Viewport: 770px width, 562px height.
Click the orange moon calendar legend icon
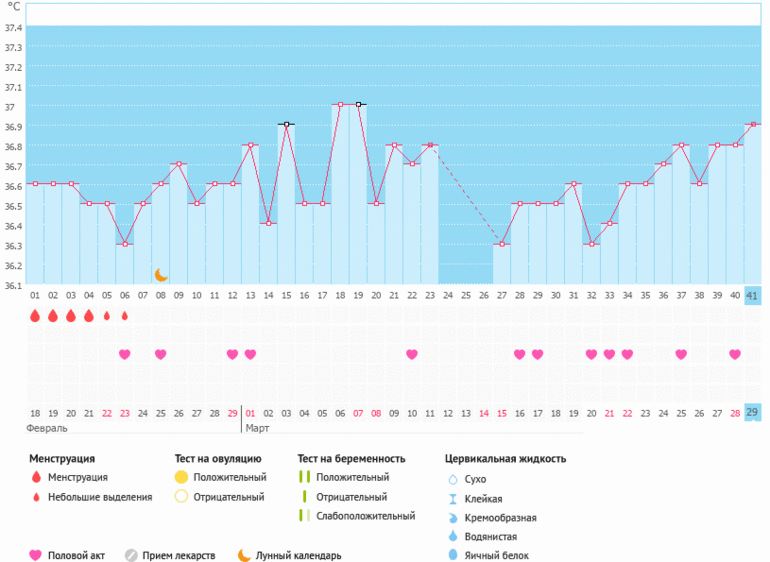[244, 555]
